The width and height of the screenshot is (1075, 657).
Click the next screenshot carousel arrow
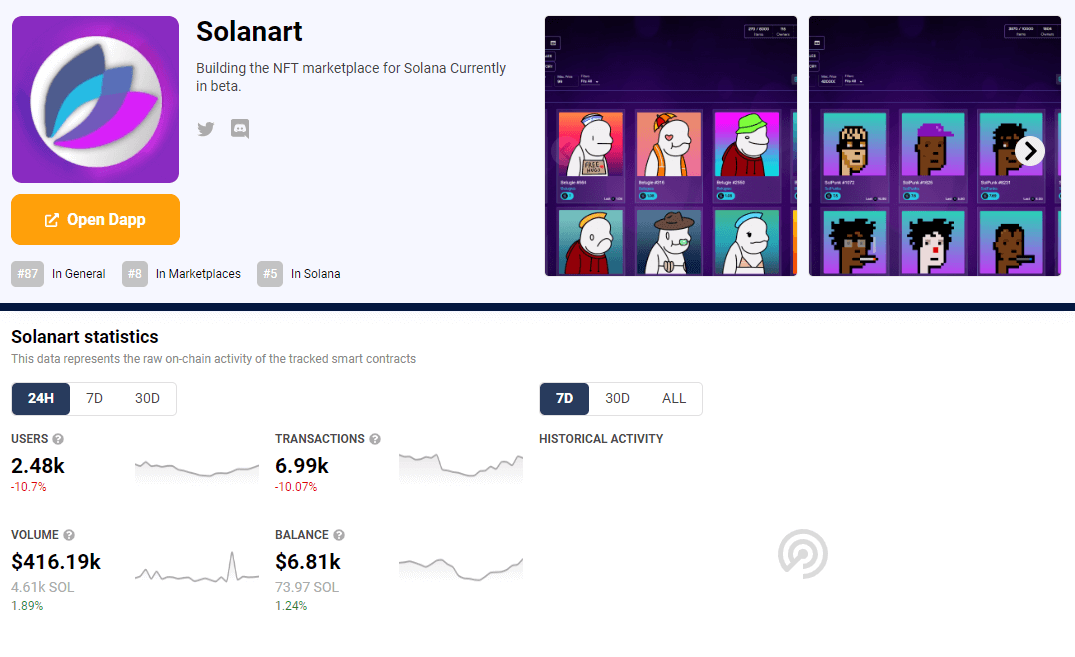click(x=1030, y=150)
